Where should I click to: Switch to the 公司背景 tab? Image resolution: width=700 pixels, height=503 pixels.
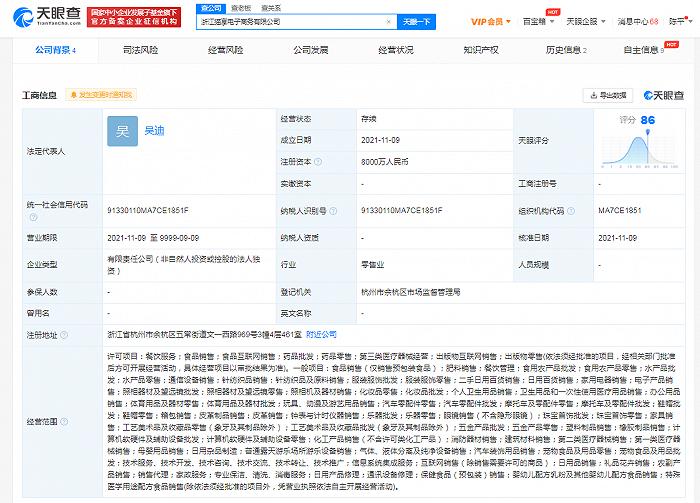(x=55, y=50)
